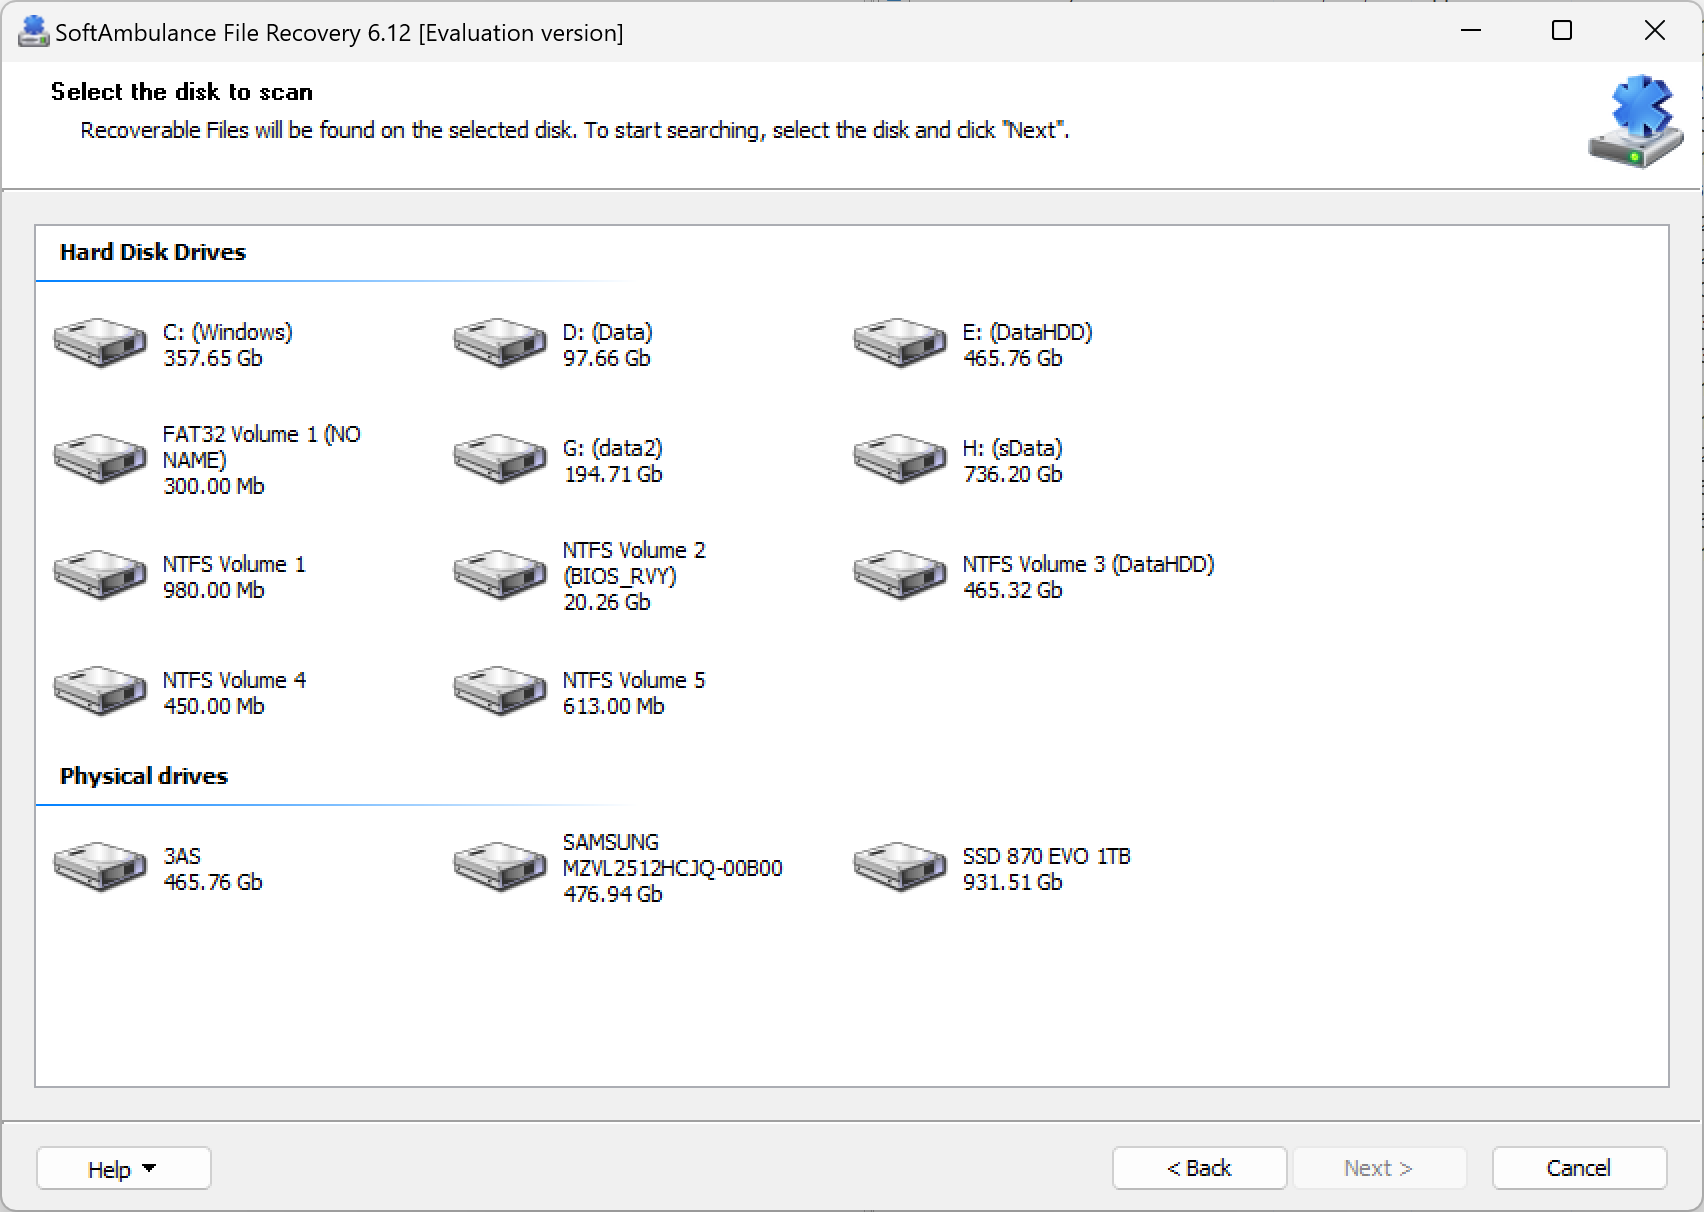Click the 736.20 Gb size text
This screenshot has height=1212, width=1704.
tap(1013, 474)
